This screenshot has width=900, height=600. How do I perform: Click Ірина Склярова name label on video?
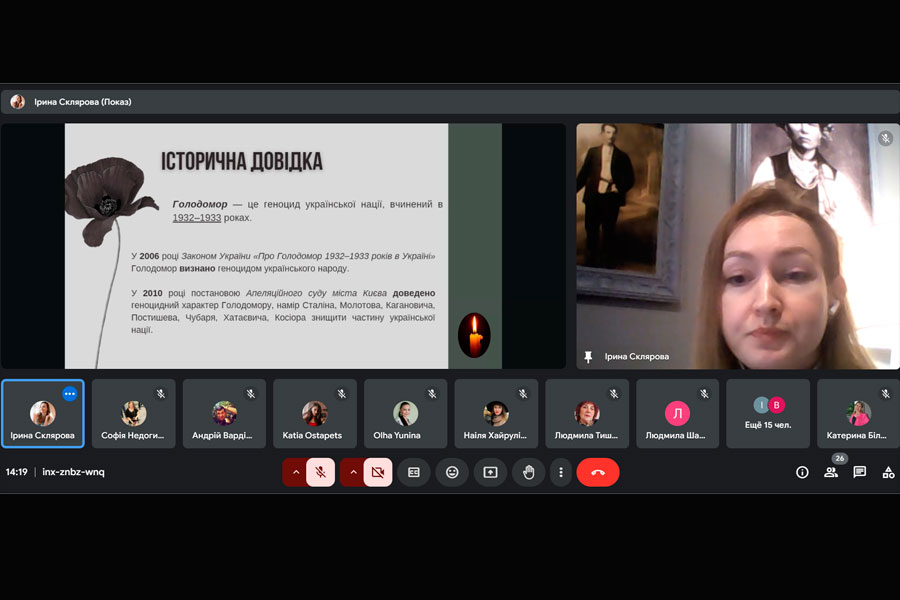(637, 357)
